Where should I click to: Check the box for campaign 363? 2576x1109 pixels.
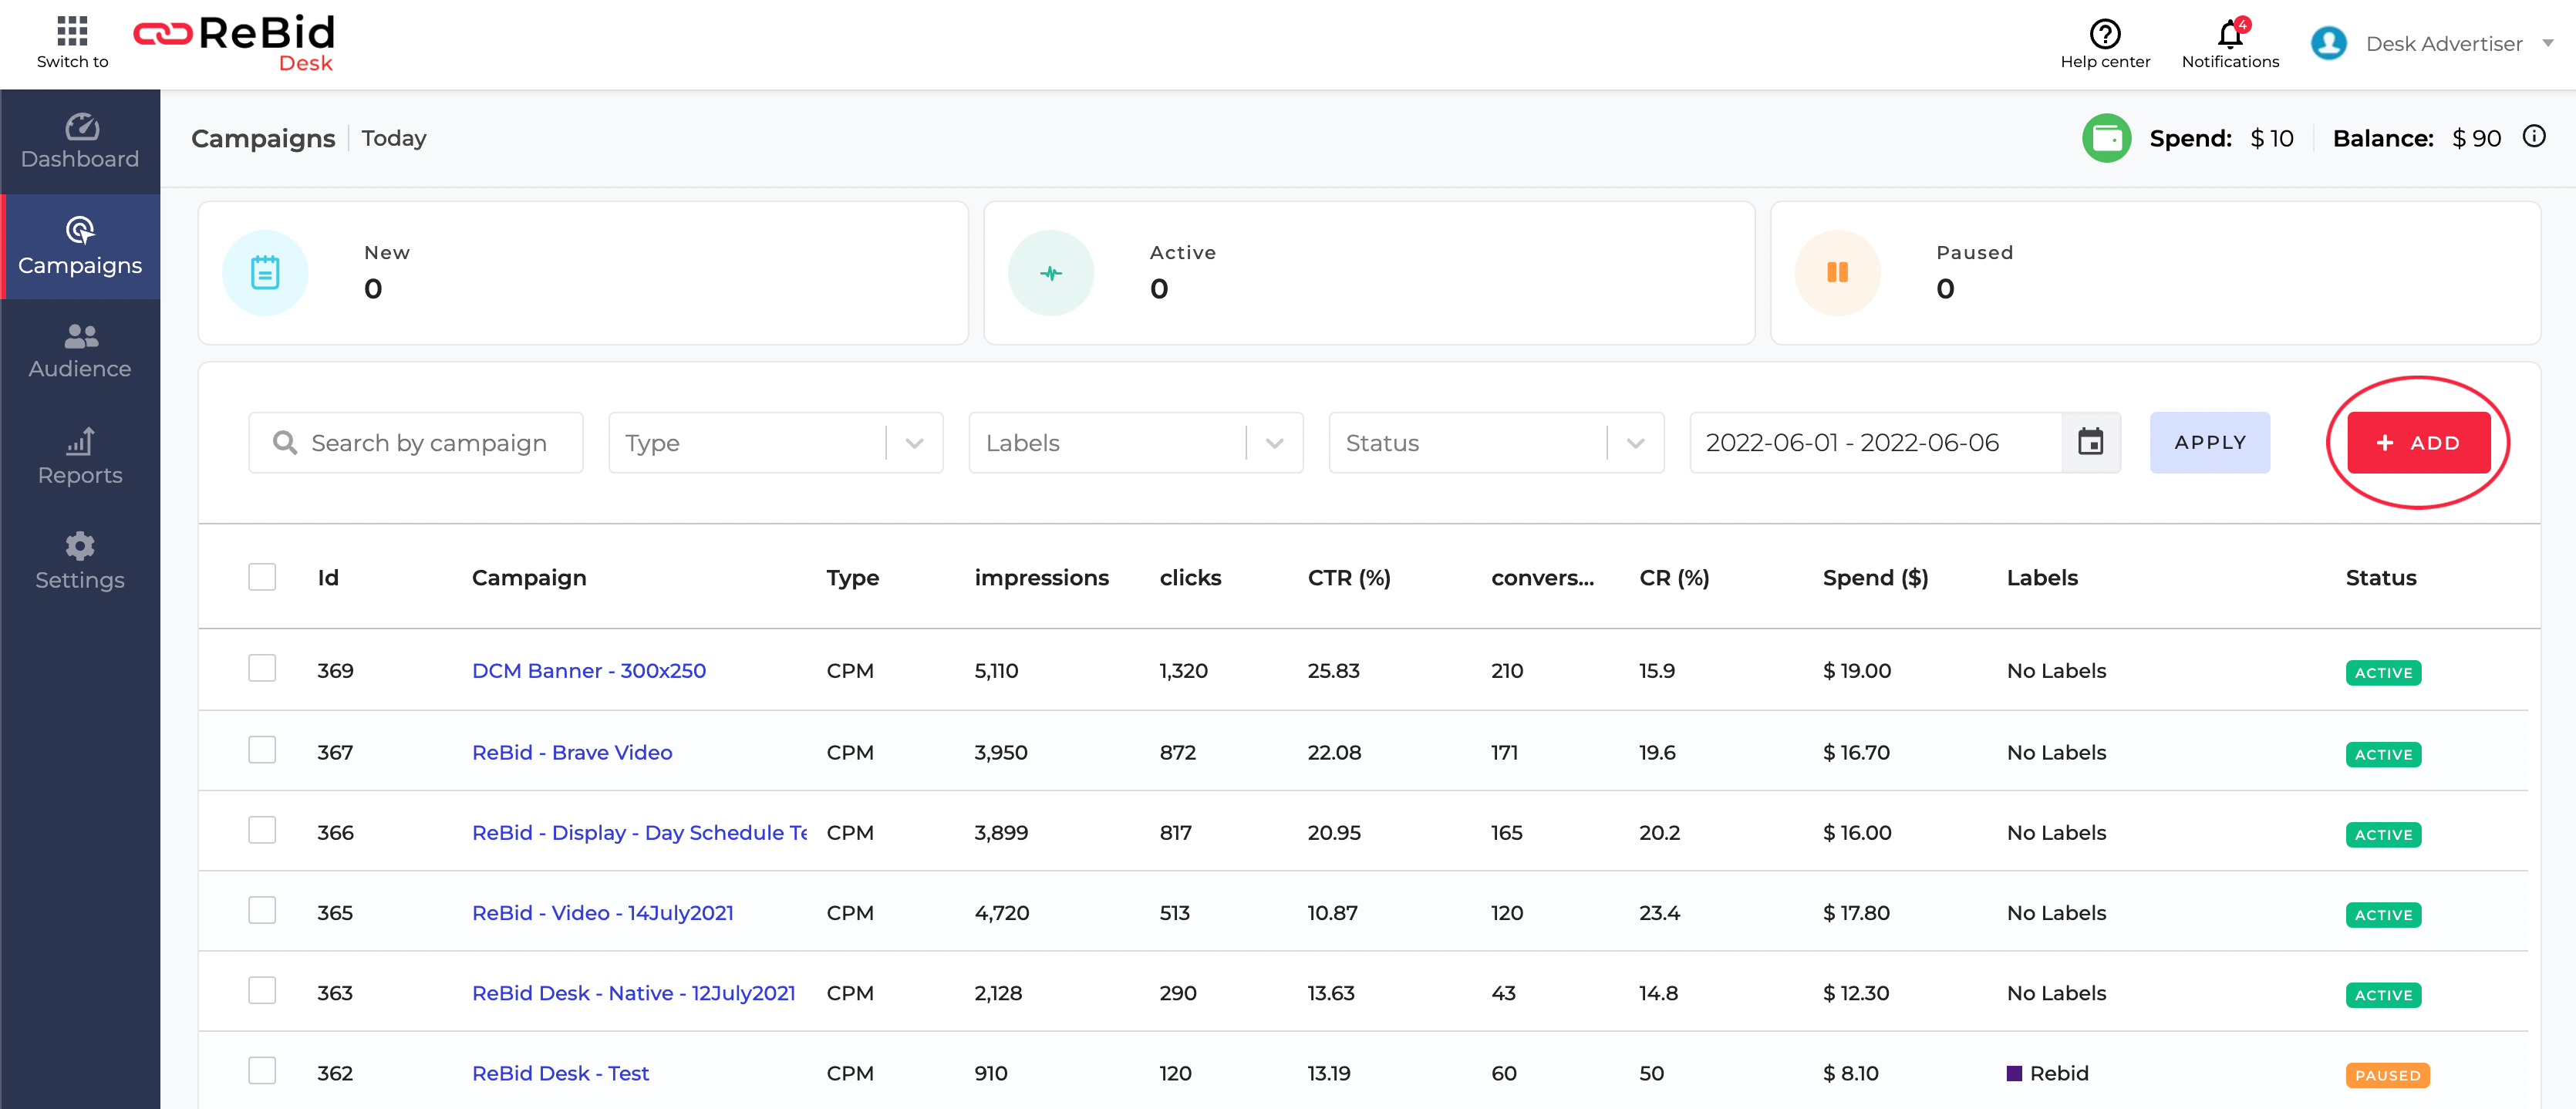(262, 990)
